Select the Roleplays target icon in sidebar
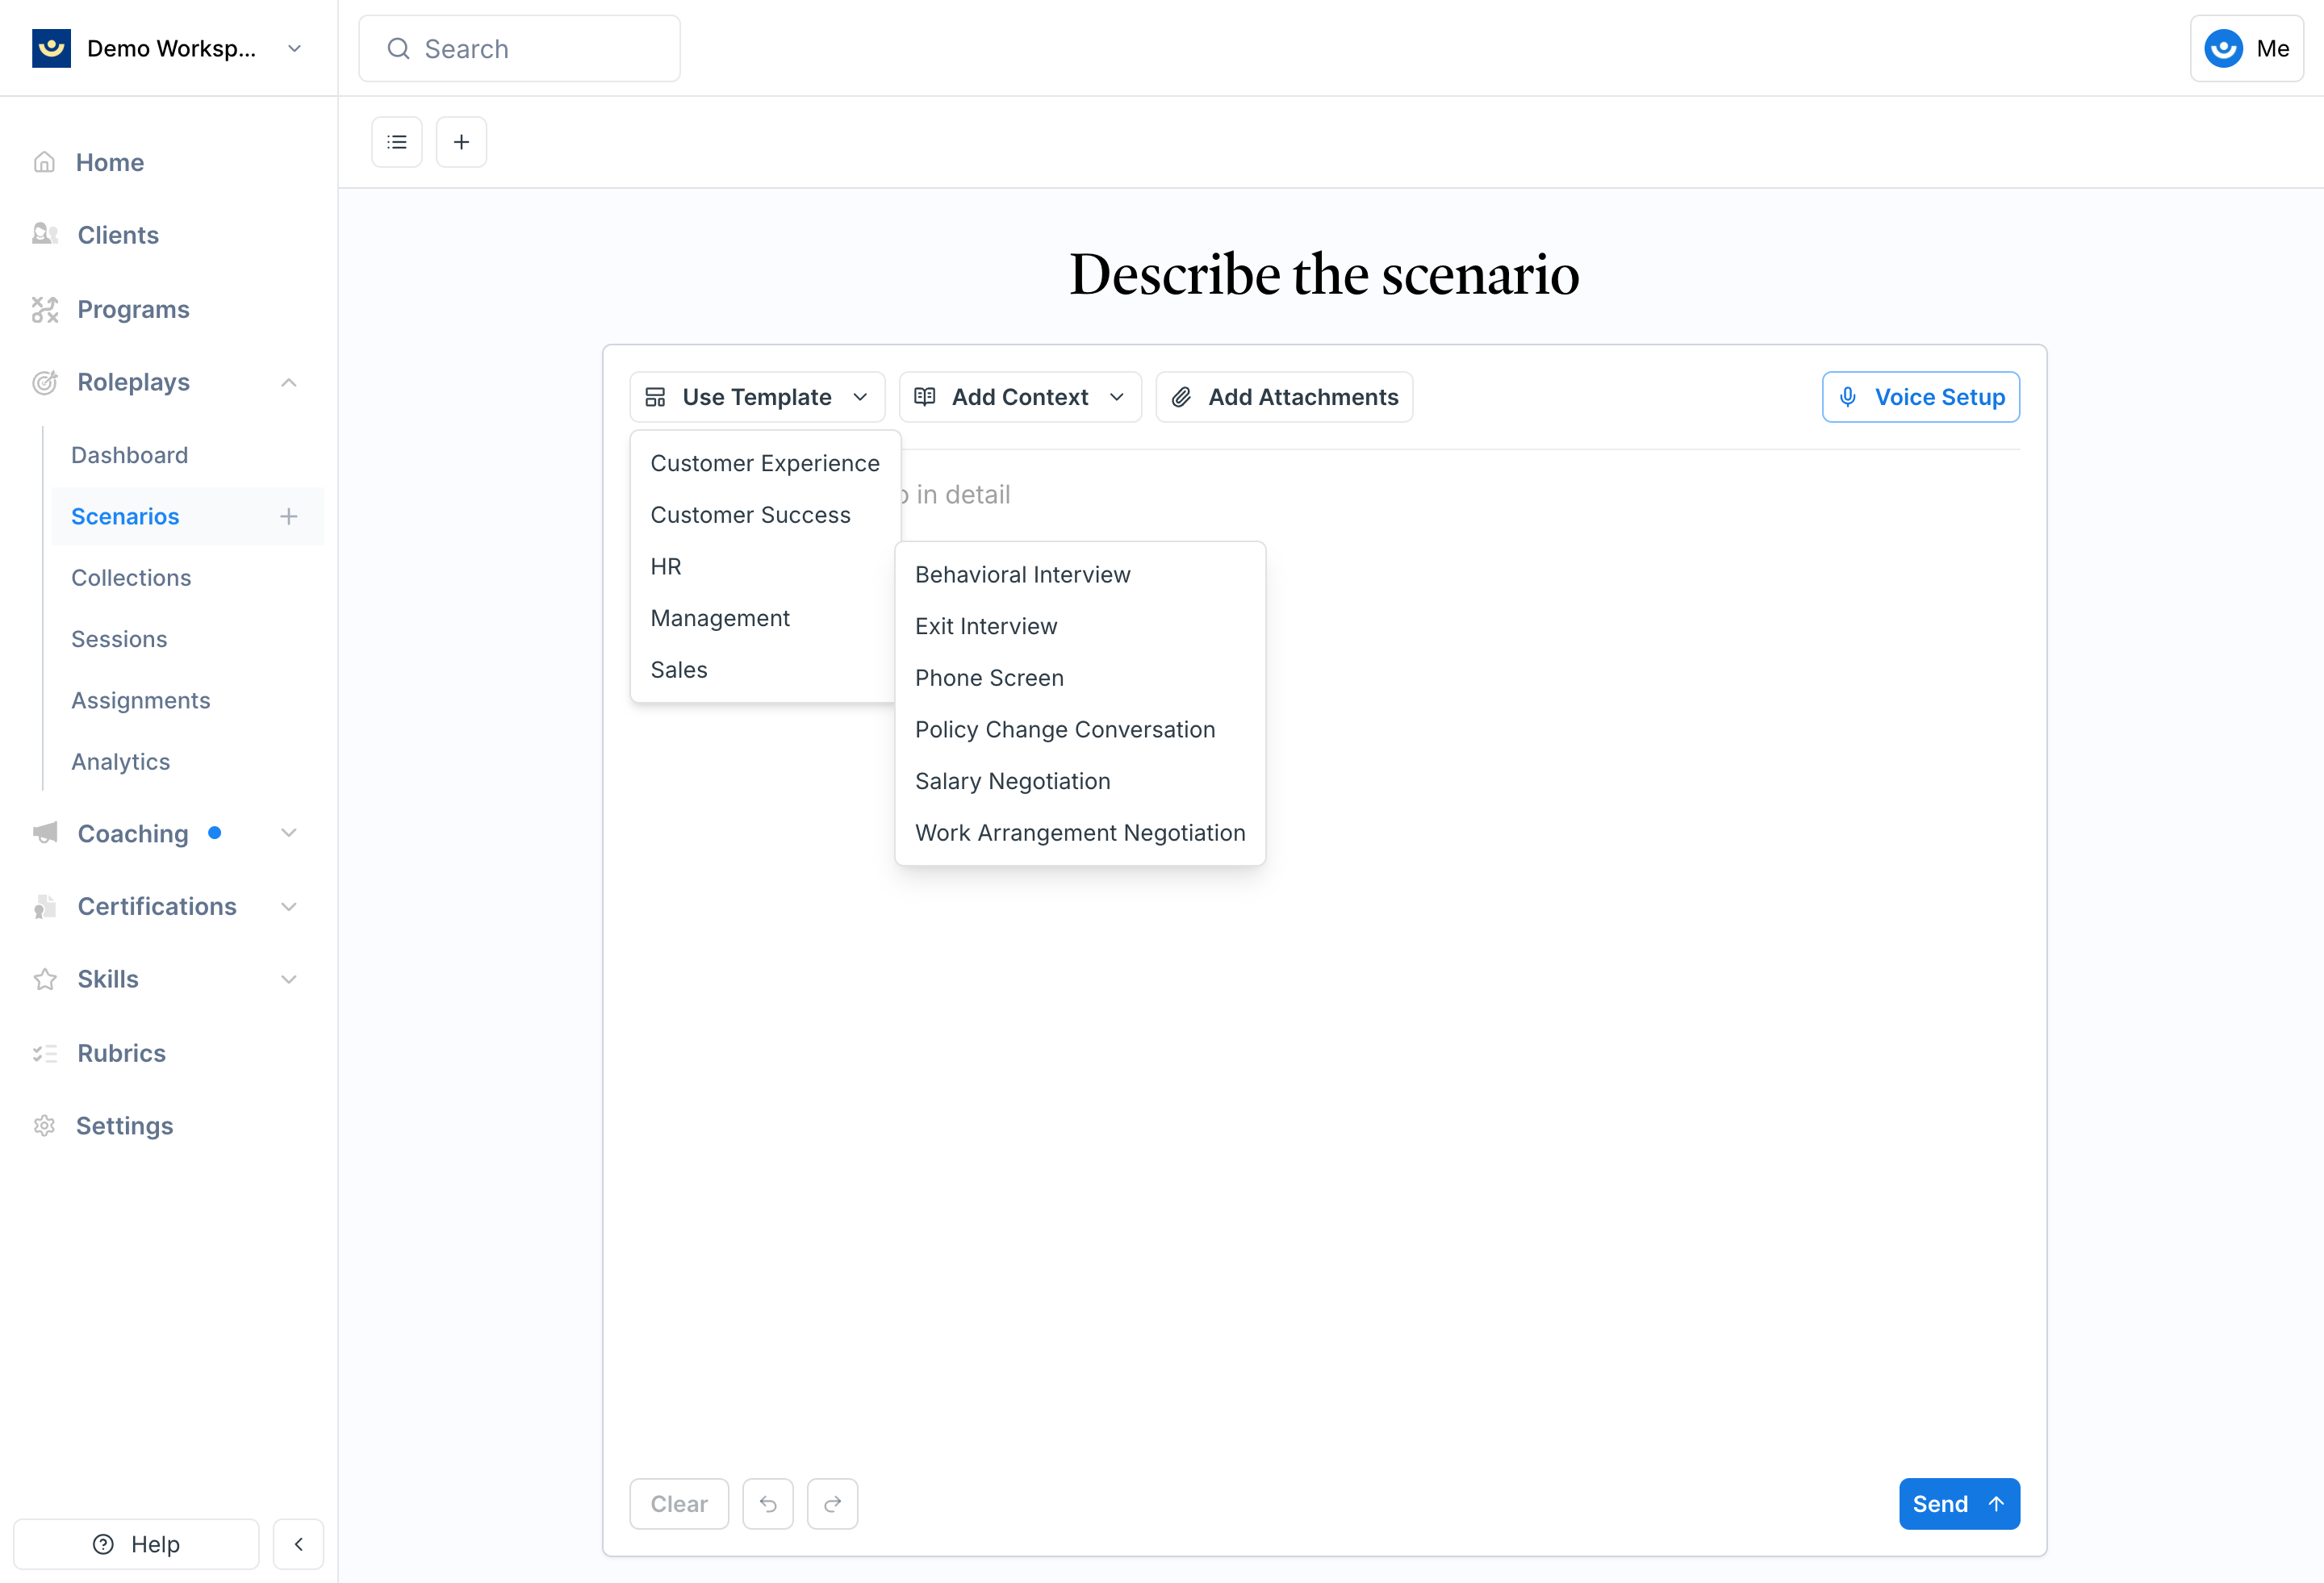The width and height of the screenshot is (2324, 1583). pos(44,382)
